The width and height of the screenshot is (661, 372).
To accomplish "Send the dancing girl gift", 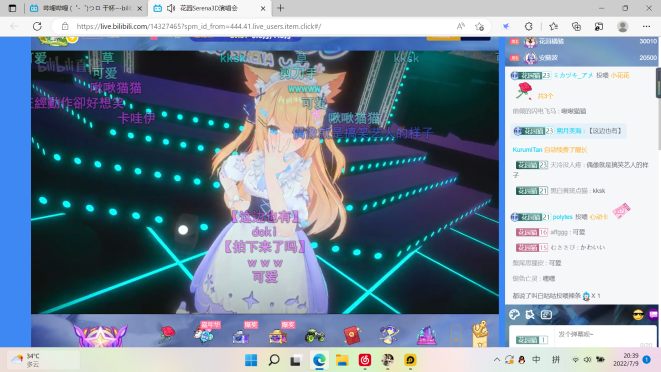I will pyautogui.click(x=389, y=335).
